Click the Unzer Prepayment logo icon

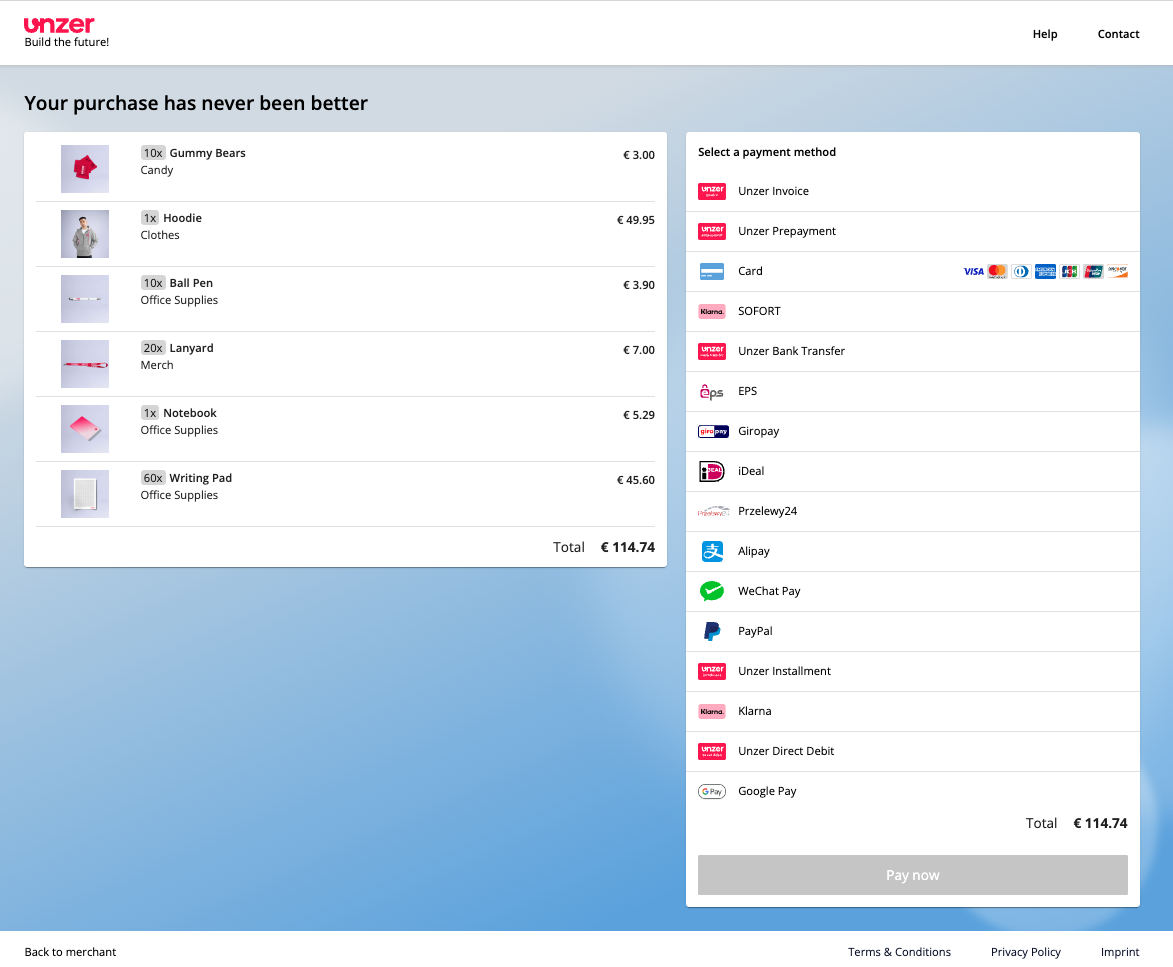tap(711, 231)
